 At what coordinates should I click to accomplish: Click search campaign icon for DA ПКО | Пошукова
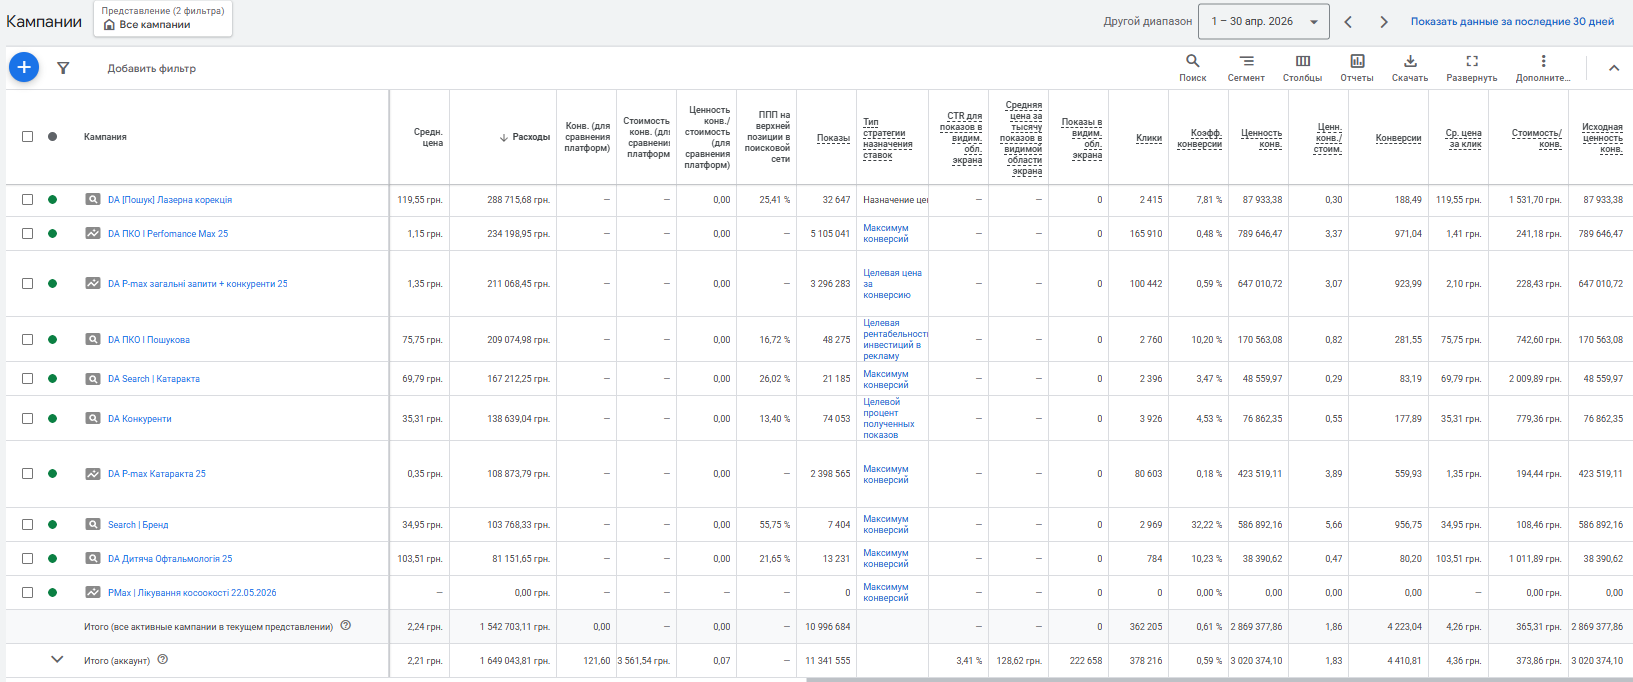pyautogui.click(x=93, y=340)
